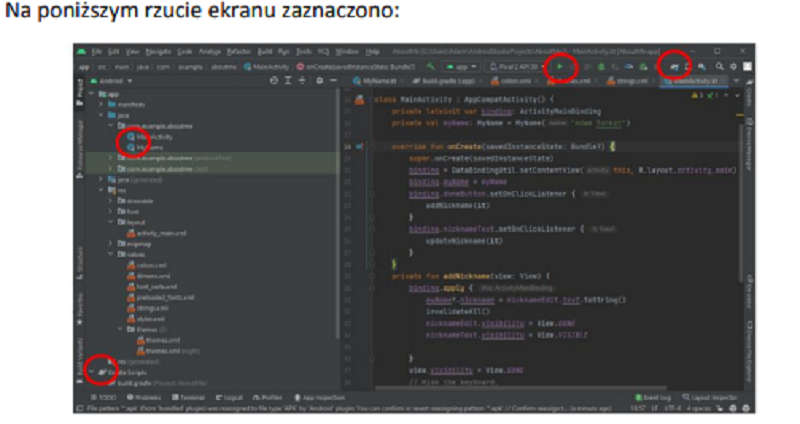
Task: Open the Event Log button
Action: 653,397
